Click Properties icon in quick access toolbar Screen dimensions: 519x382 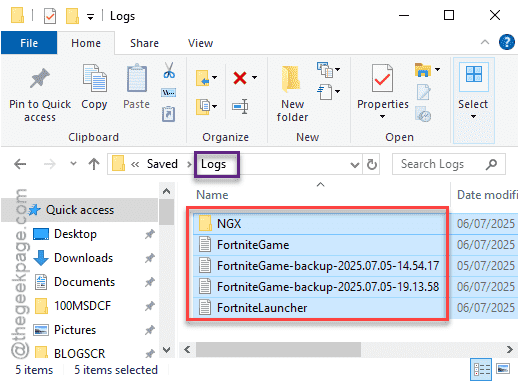[x=50, y=16]
